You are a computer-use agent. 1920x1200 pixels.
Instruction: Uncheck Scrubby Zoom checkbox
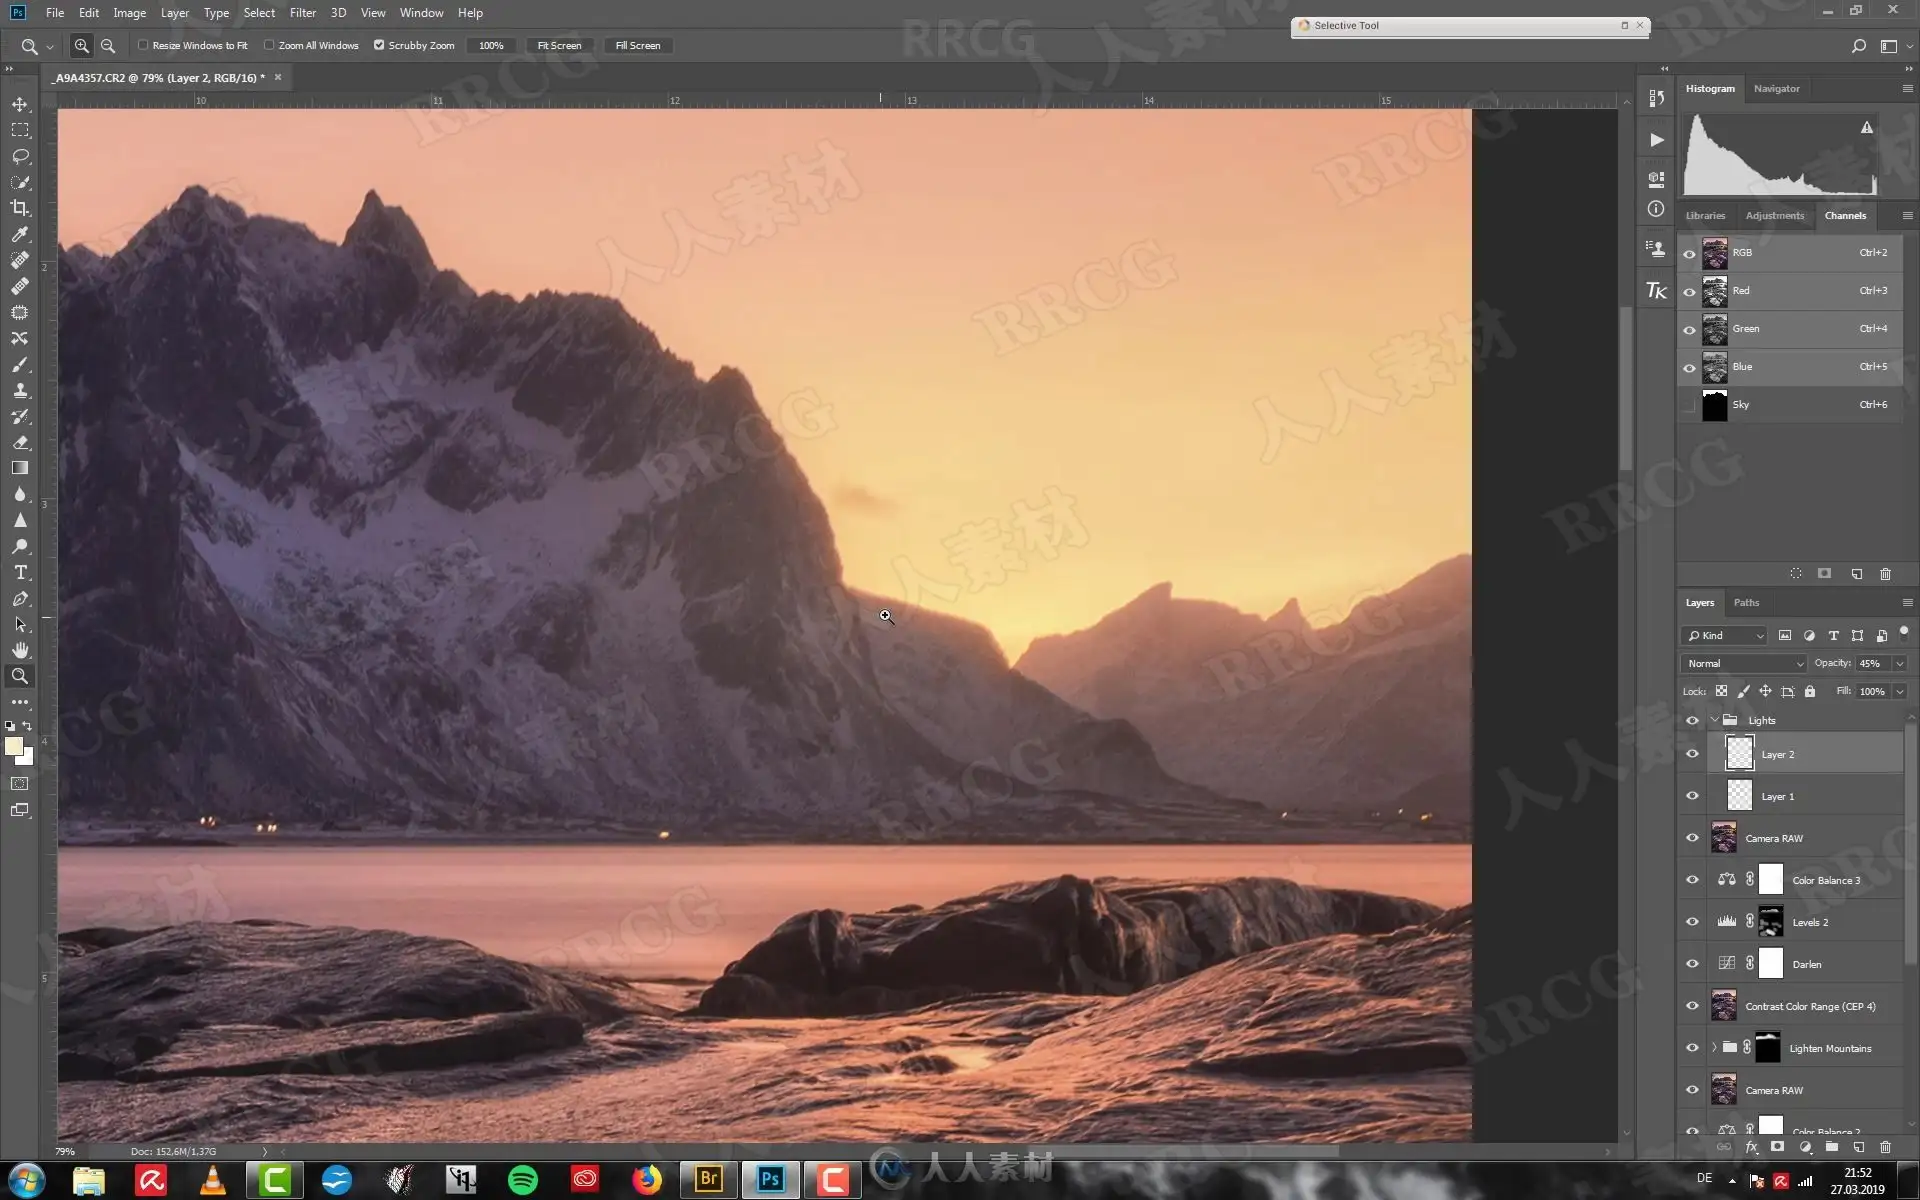click(x=379, y=45)
